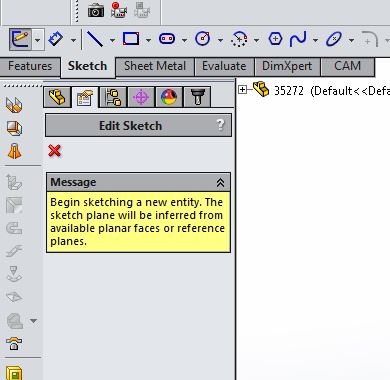Click the Sketch Fillet tool
Image resolution: width=390 pixels, height=380 pixels.
[370, 39]
